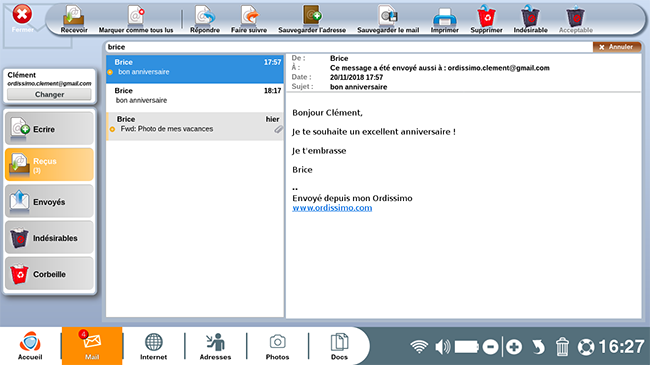Image resolution: width=650 pixels, height=365 pixels.
Task: Click the Mail app in the bottom bar
Action: click(92, 346)
